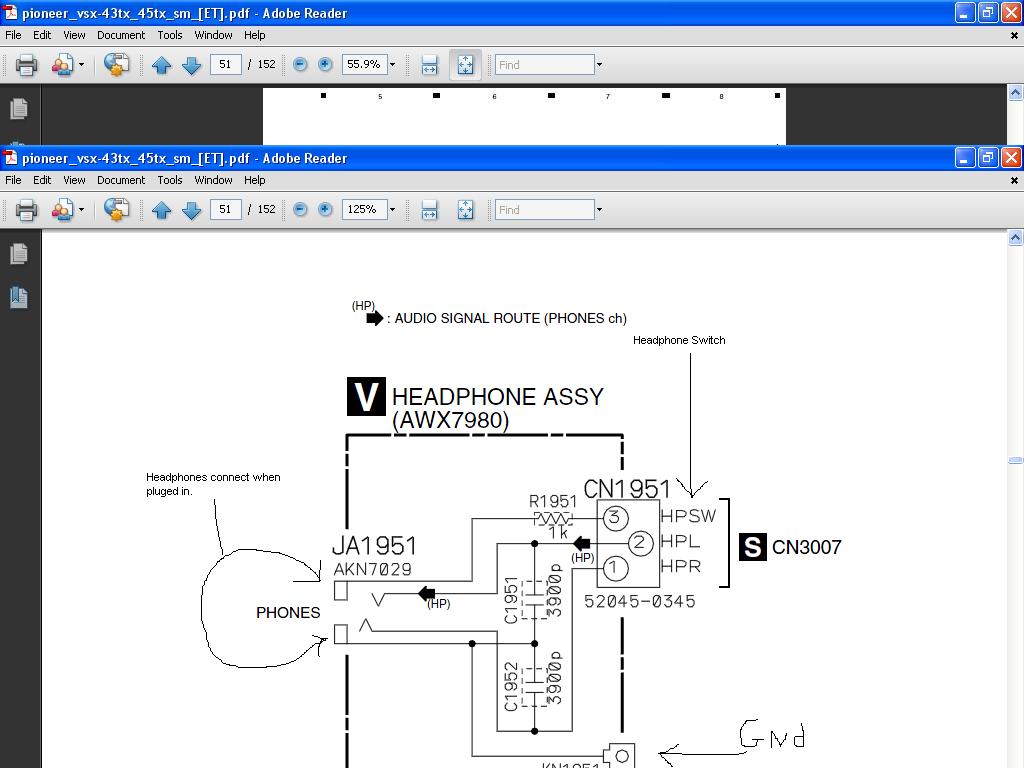Click page number field in front window
This screenshot has height=768, width=1024.
coord(225,210)
